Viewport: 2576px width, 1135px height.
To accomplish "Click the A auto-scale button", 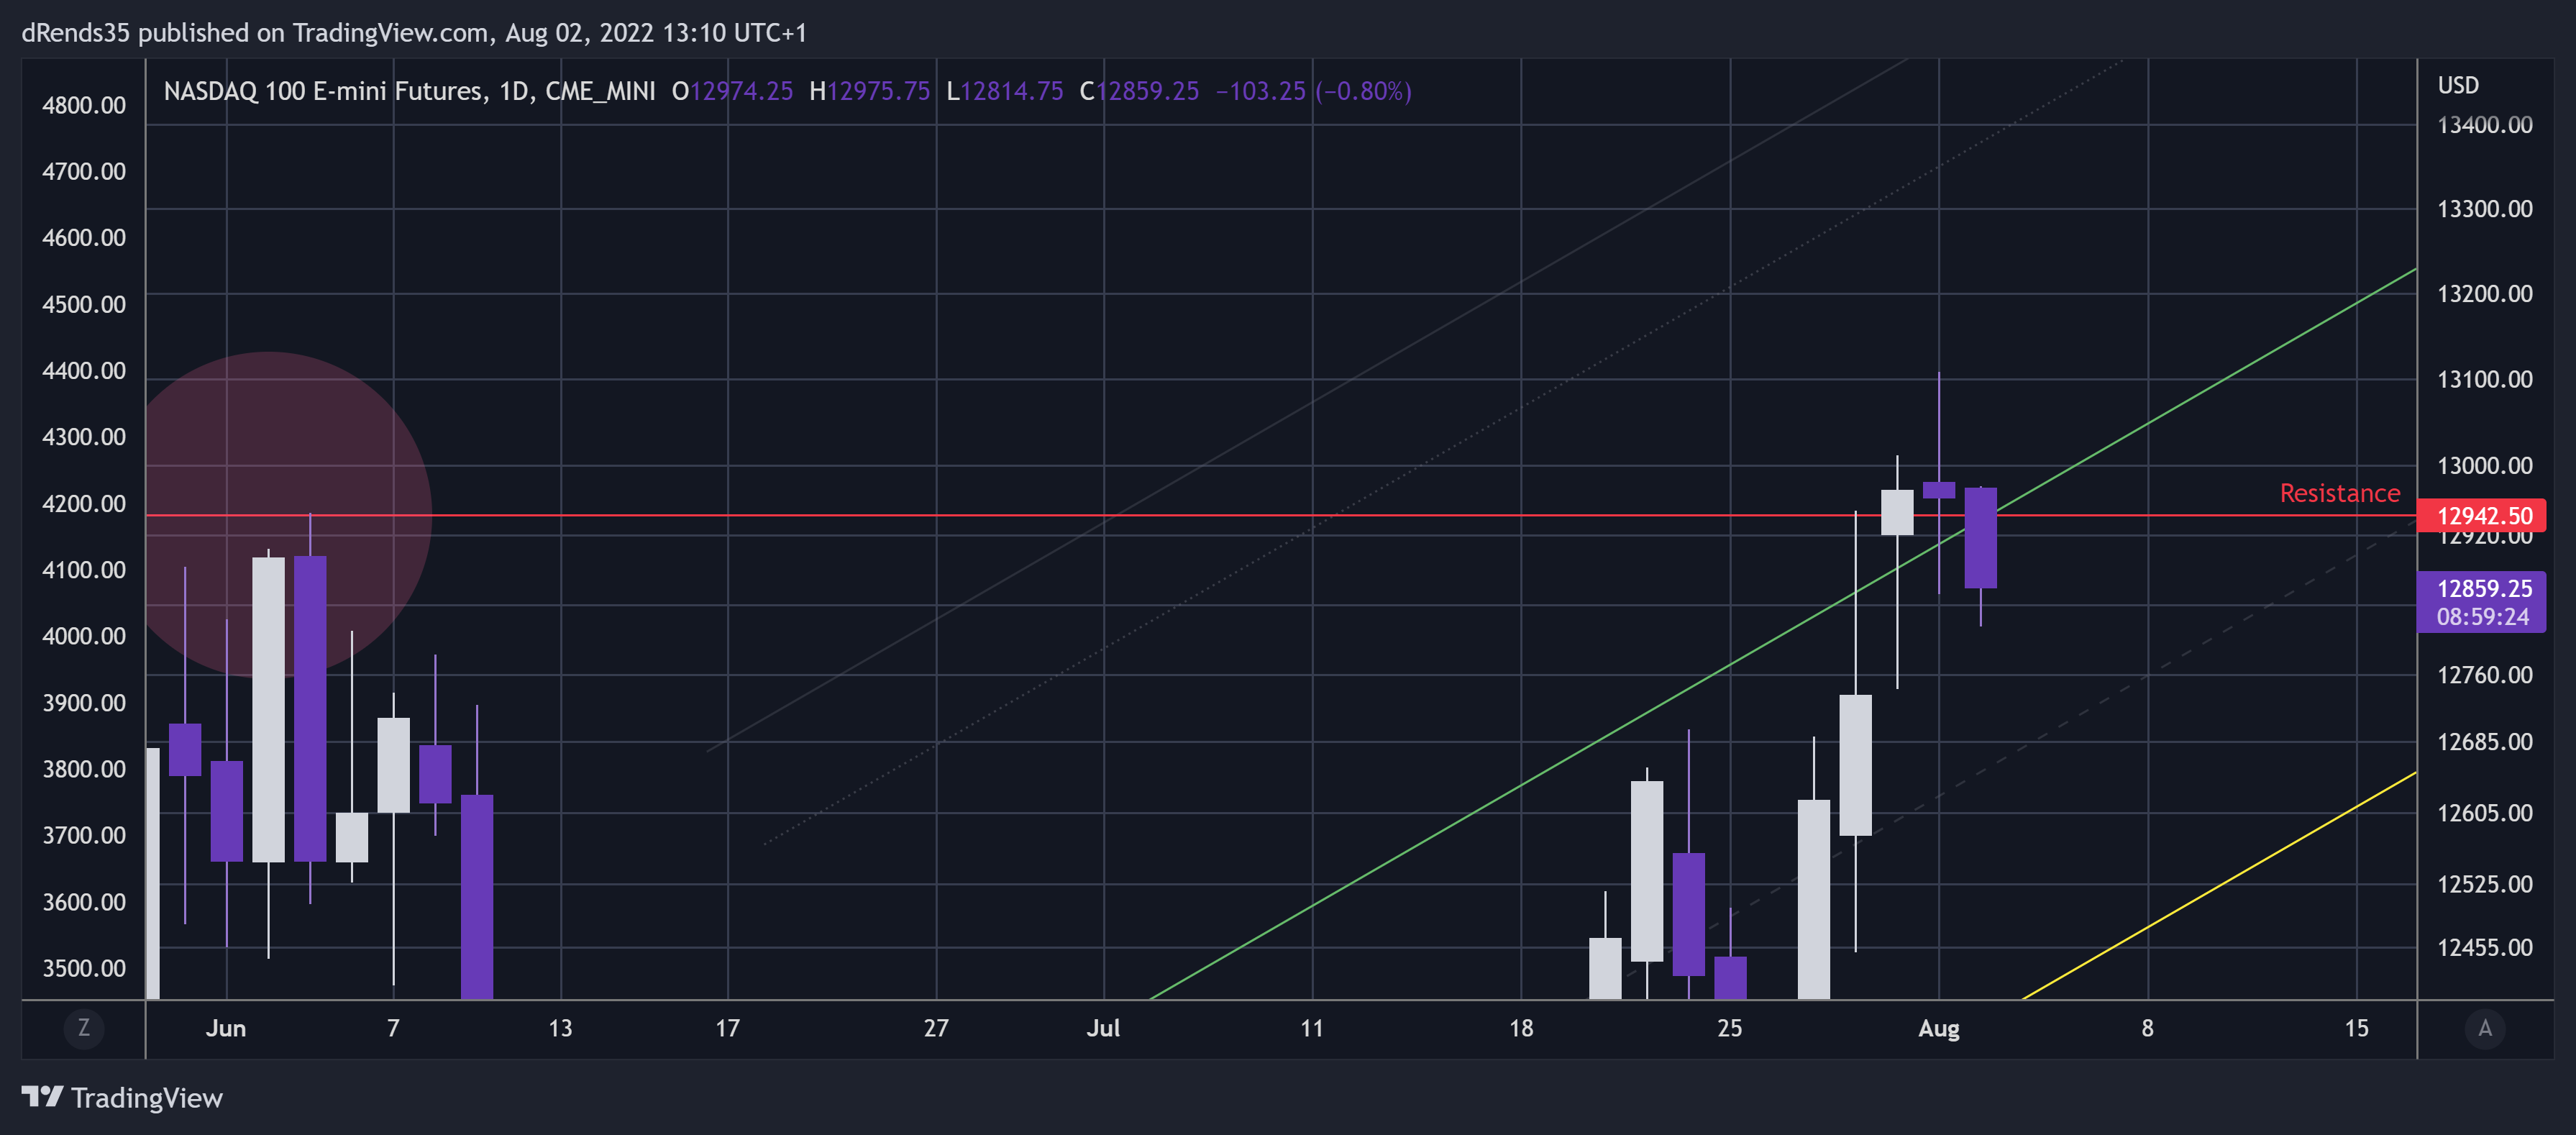I will 2485,1028.
